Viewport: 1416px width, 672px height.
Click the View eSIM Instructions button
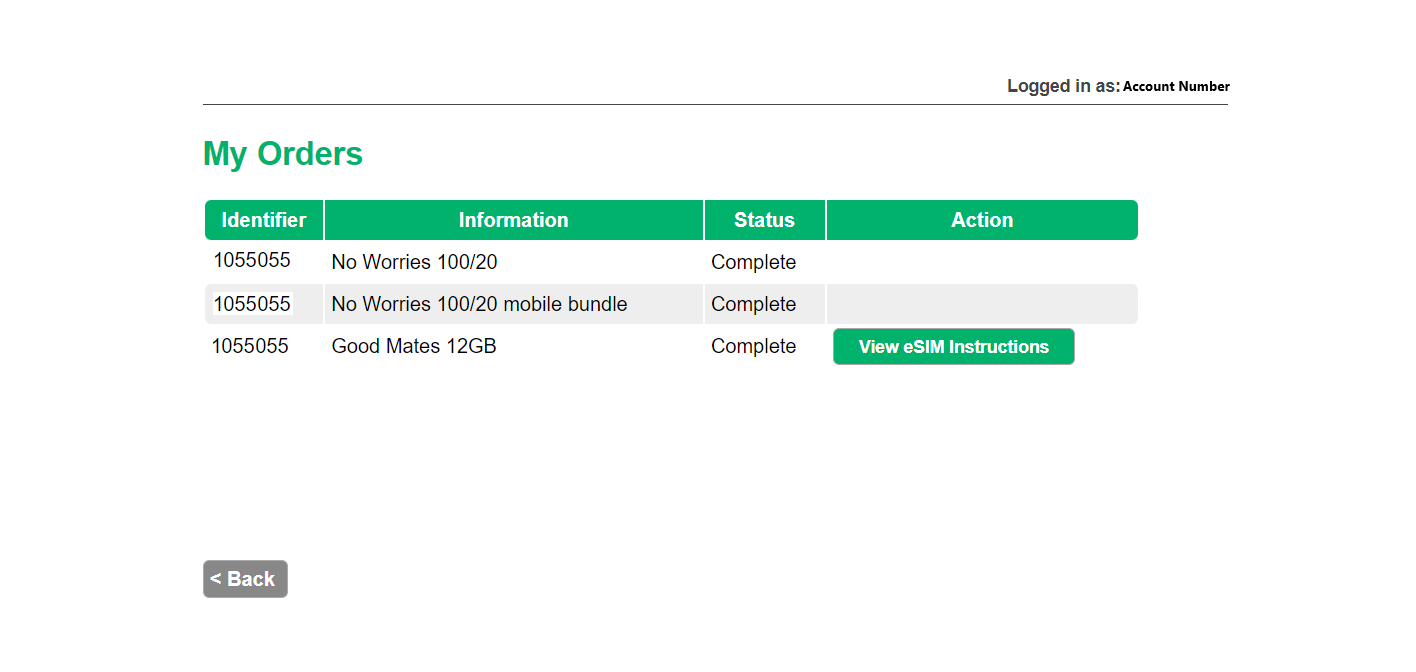point(953,347)
